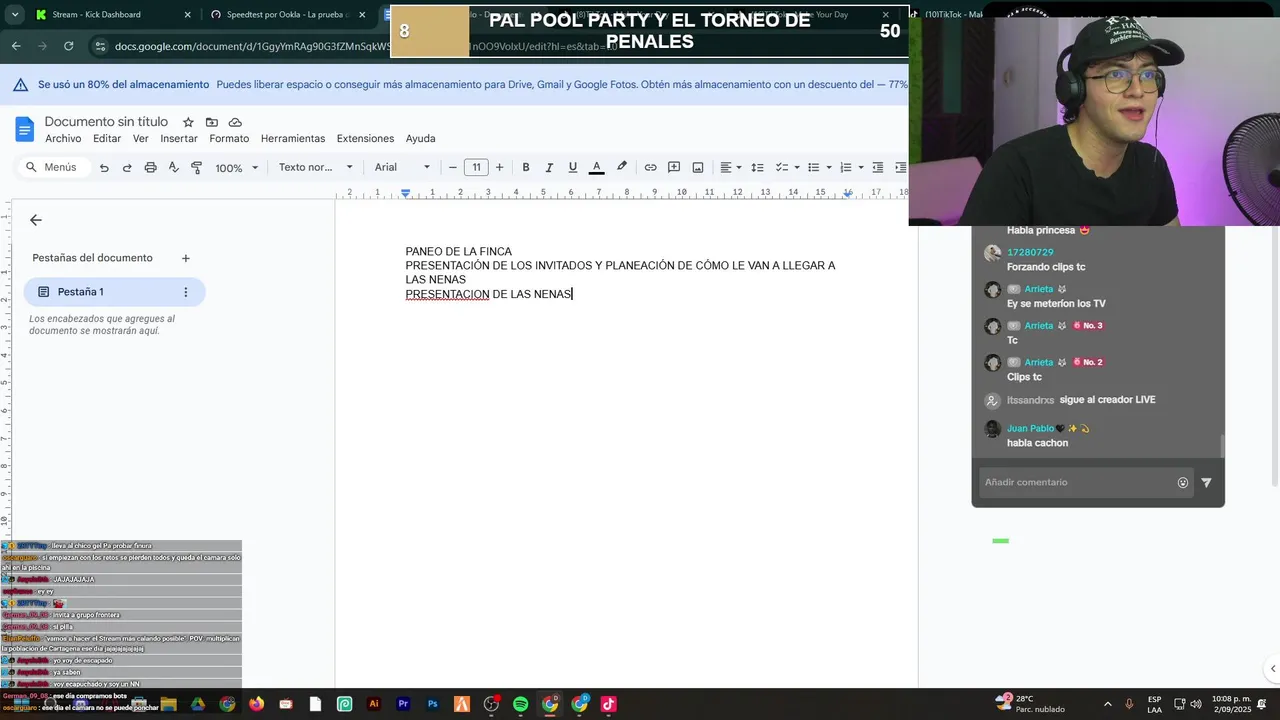
Task: Decrease the paragraph indent
Action: [x=878, y=168]
